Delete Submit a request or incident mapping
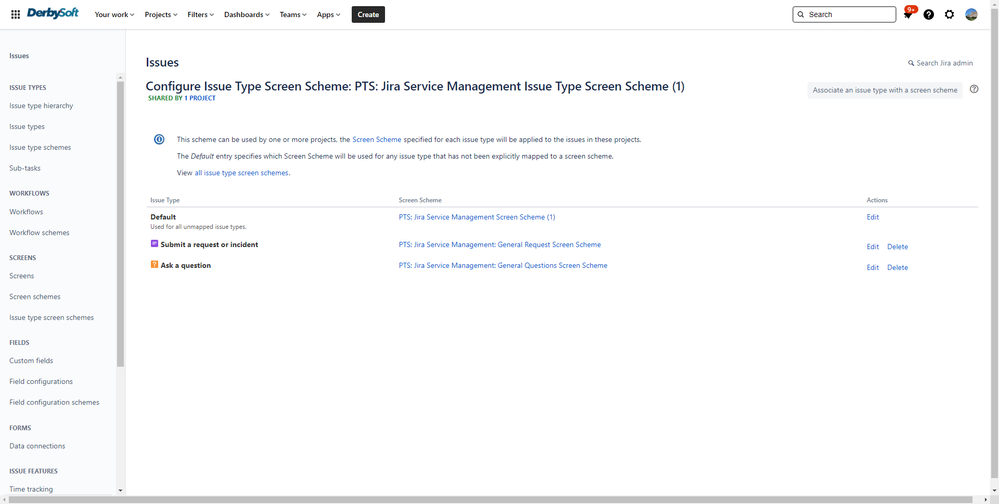Image resolution: width=999 pixels, height=504 pixels. coord(897,247)
